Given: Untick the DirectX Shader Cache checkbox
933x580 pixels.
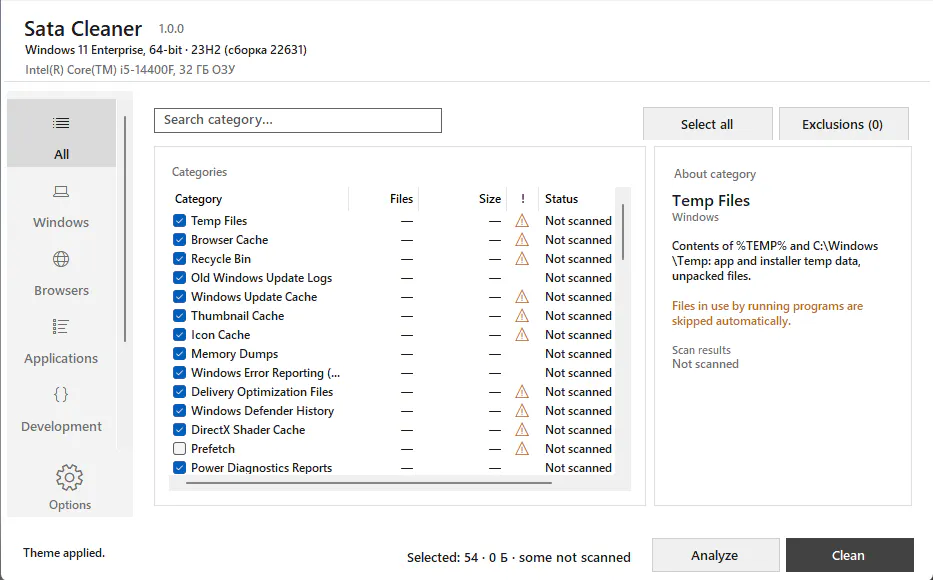Looking at the screenshot, I should tap(179, 430).
